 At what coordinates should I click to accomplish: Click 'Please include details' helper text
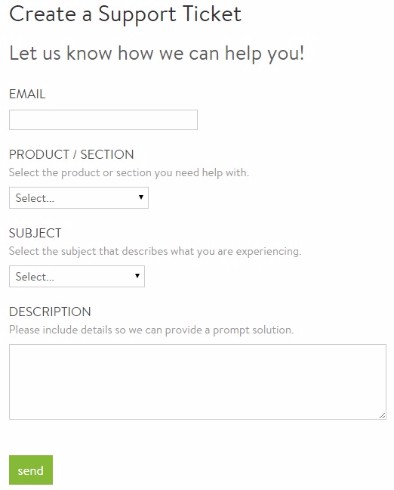(x=151, y=330)
